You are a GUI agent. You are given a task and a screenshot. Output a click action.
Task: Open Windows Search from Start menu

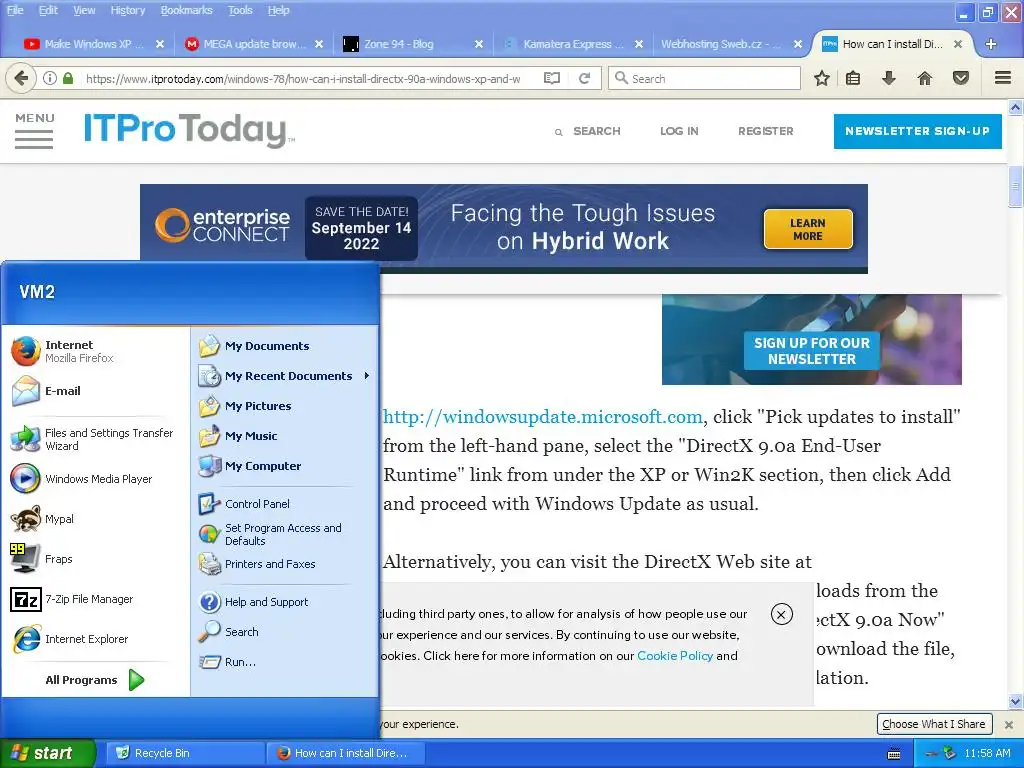click(285, 632)
